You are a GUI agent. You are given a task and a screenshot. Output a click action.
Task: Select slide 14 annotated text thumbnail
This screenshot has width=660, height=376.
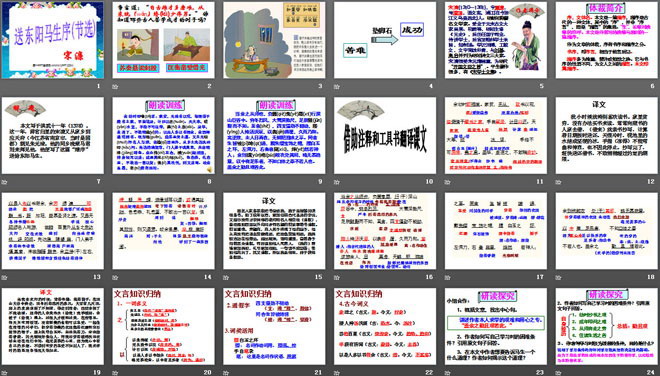pyautogui.click(x=163, y=231)
